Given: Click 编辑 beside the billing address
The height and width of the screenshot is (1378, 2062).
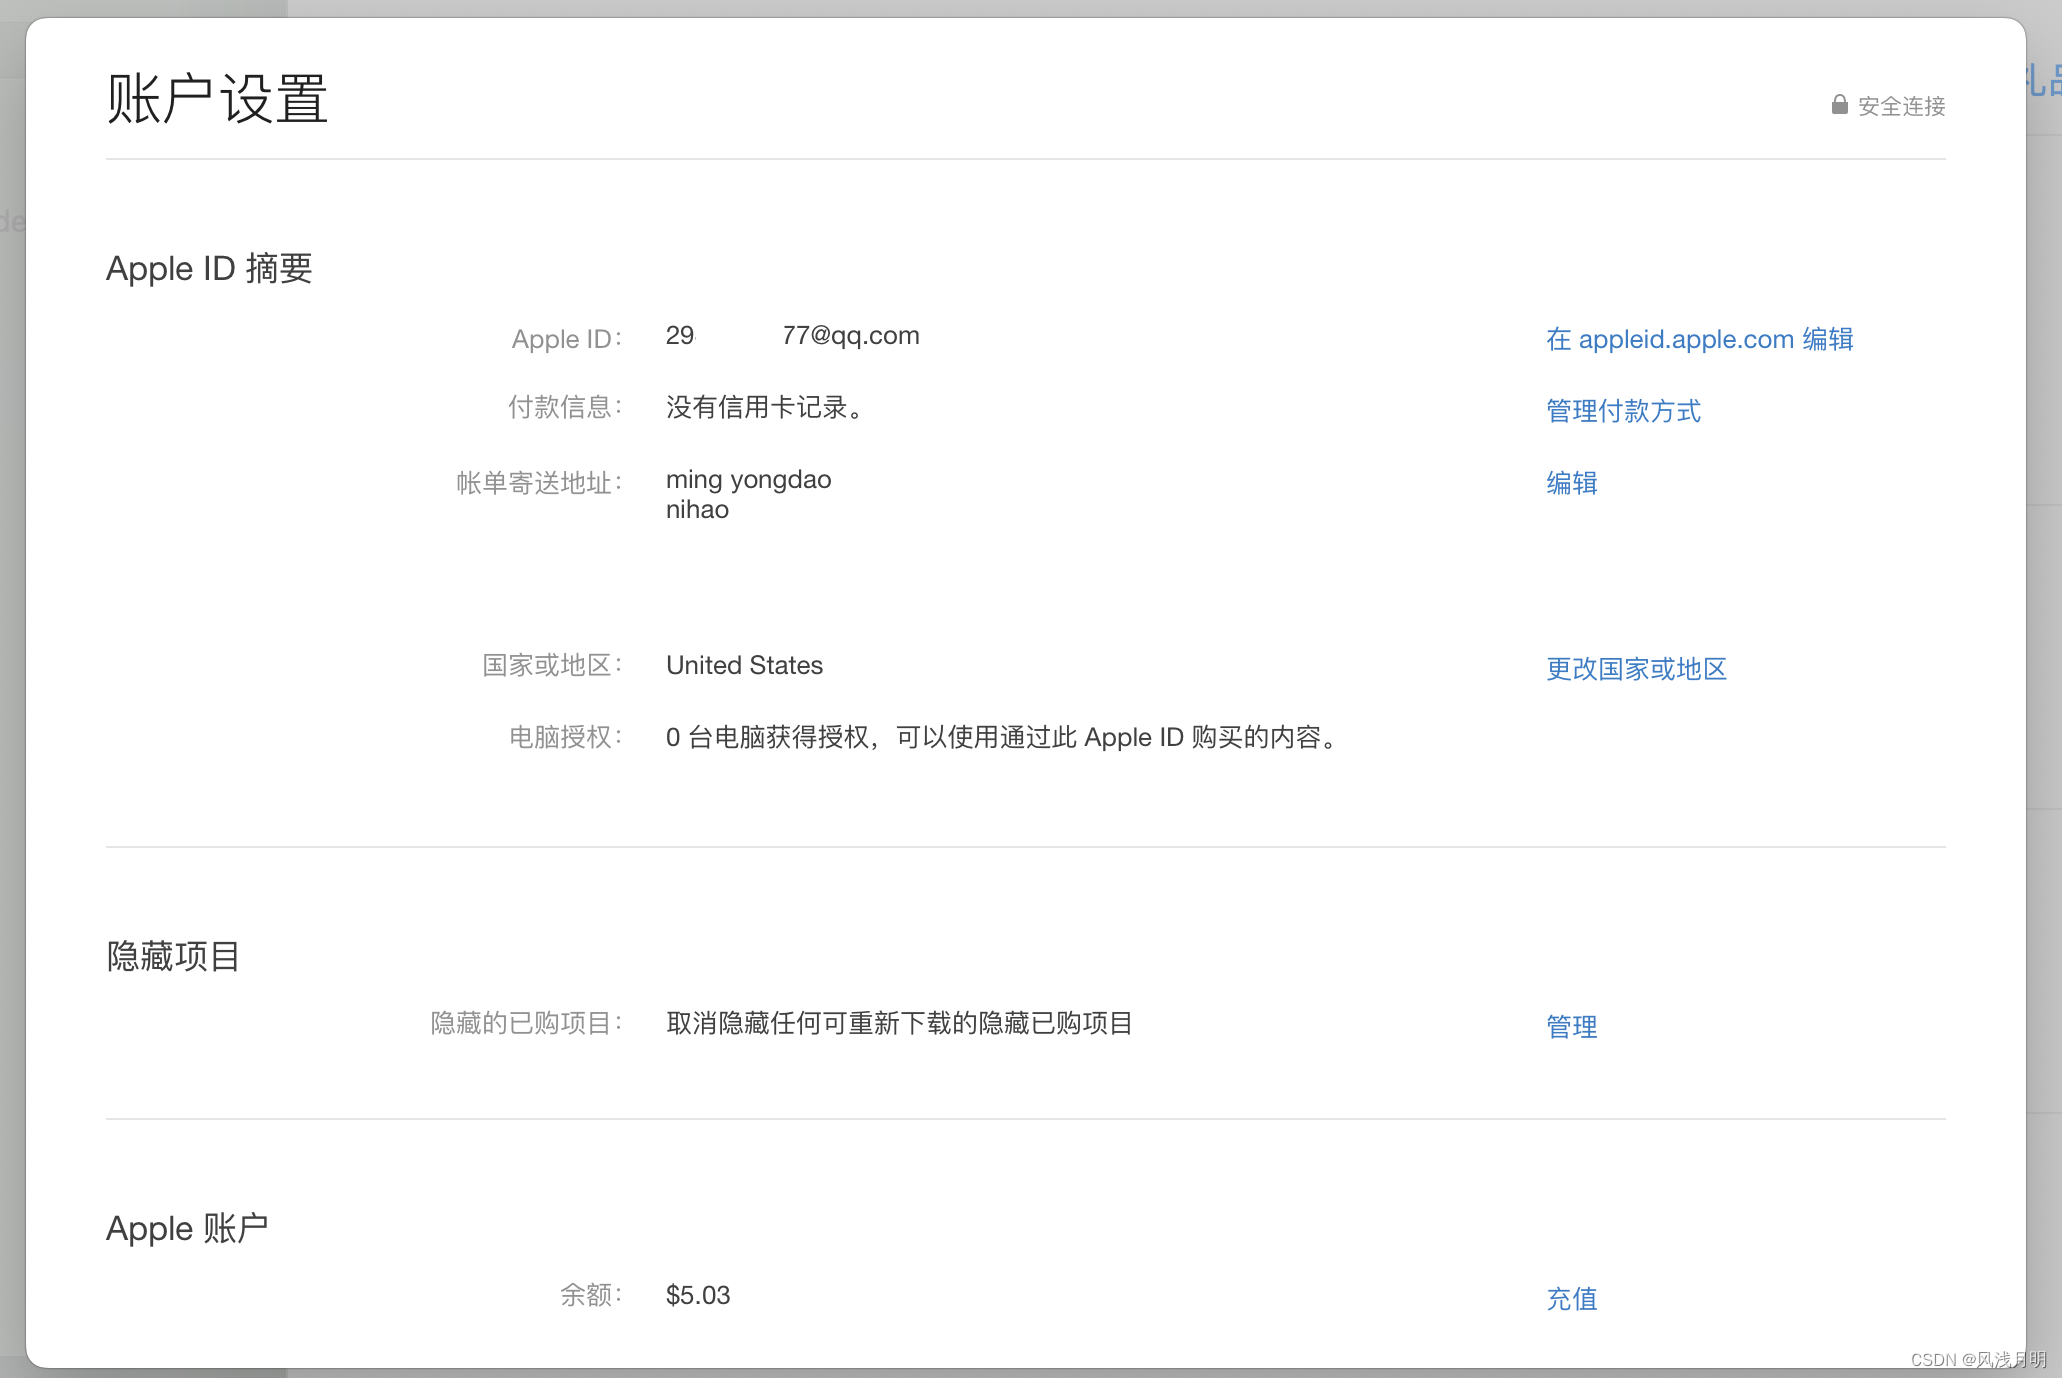Looking at the screenshot, I should pyautogui.click(x=1571, y=483).
